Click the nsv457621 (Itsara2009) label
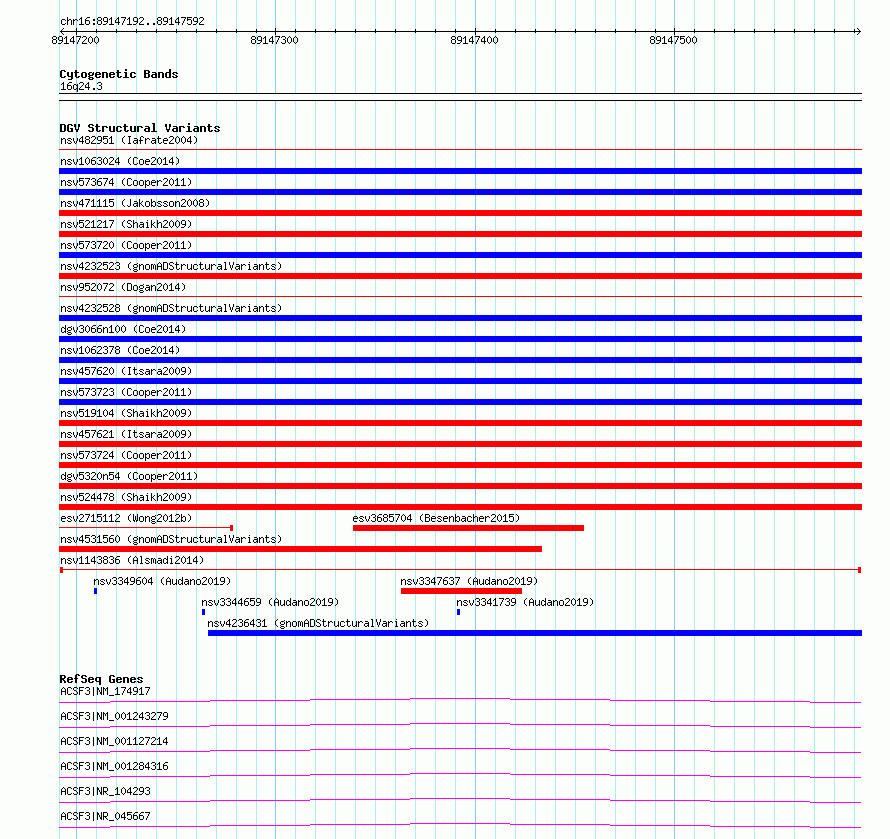 [126, 434]
